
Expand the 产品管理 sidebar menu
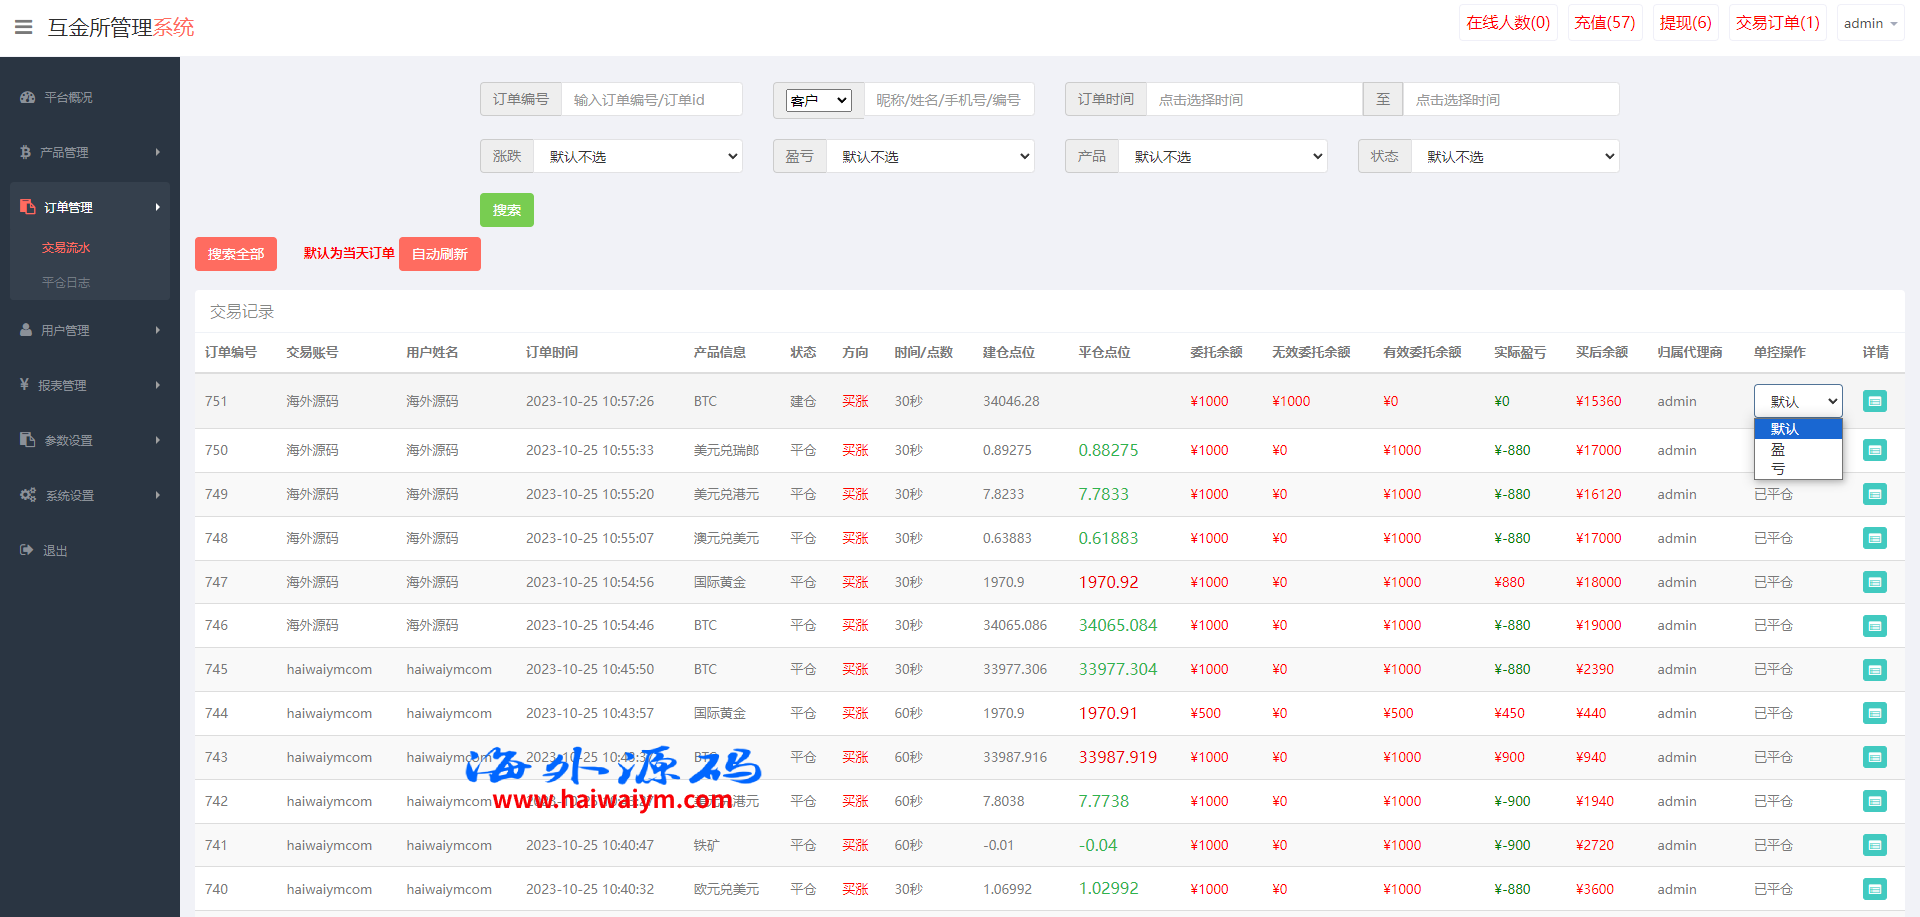[90, 152]
